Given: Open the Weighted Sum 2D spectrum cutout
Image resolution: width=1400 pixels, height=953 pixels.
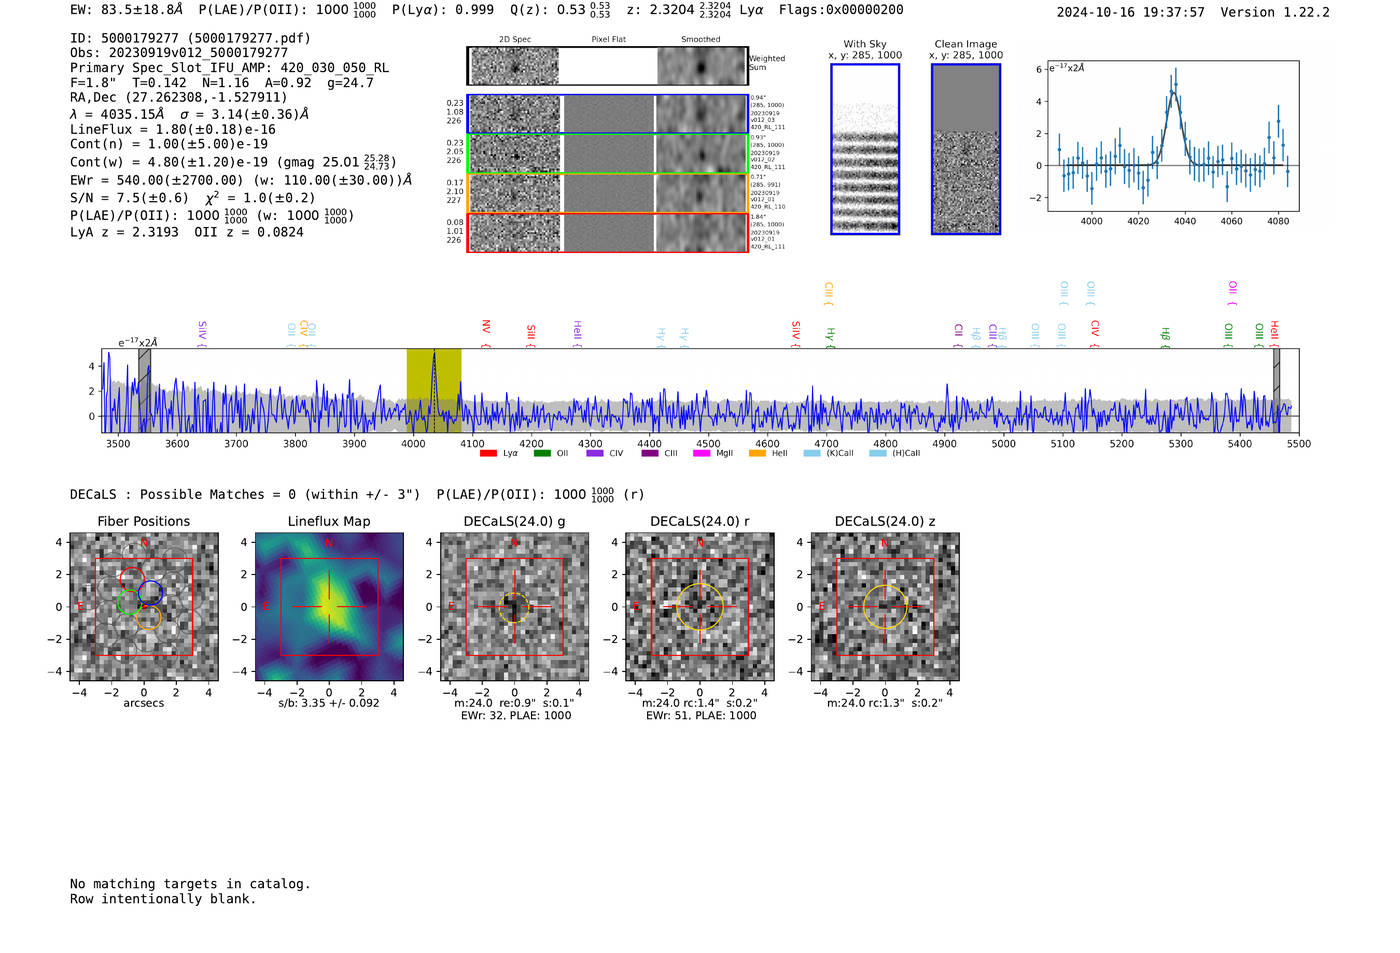Looking at the screenshot, I should pyautogui.click(x=608, y=67).
